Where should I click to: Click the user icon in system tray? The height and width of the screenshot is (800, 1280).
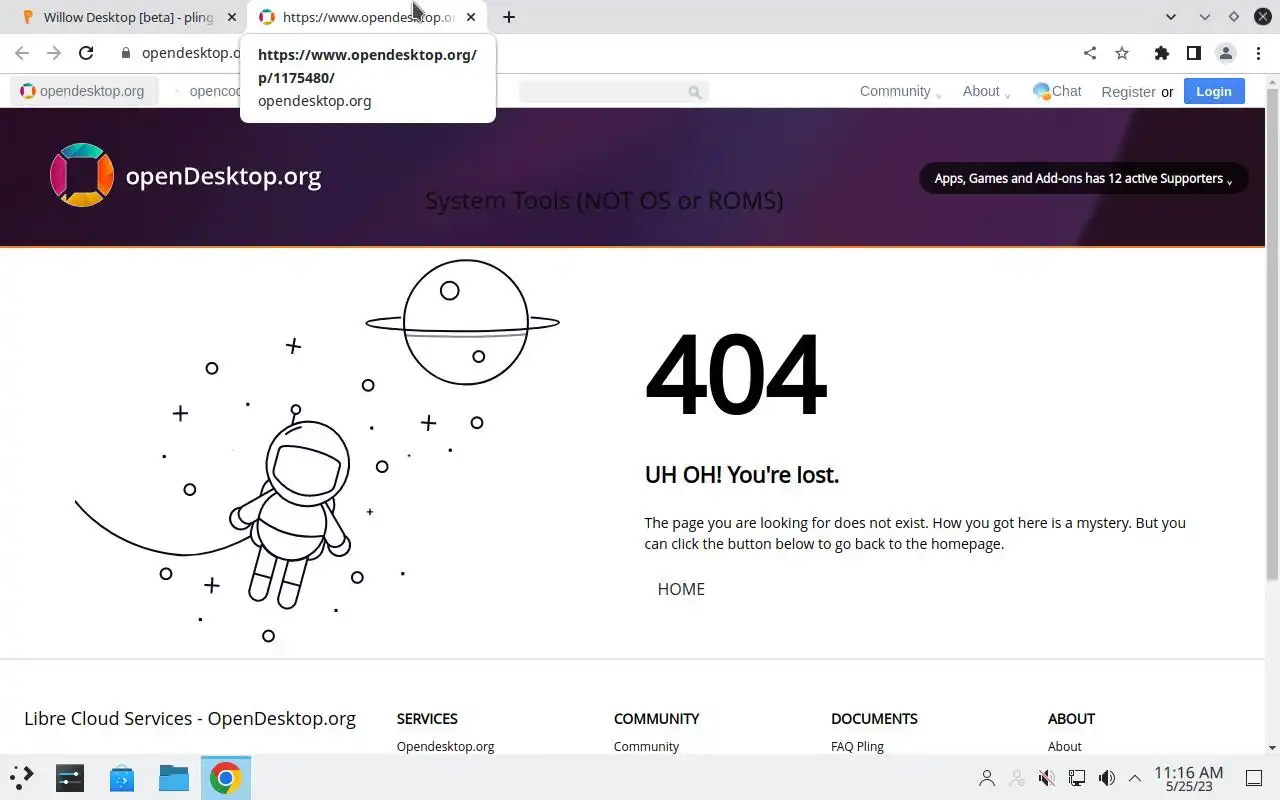click(987, 778)
